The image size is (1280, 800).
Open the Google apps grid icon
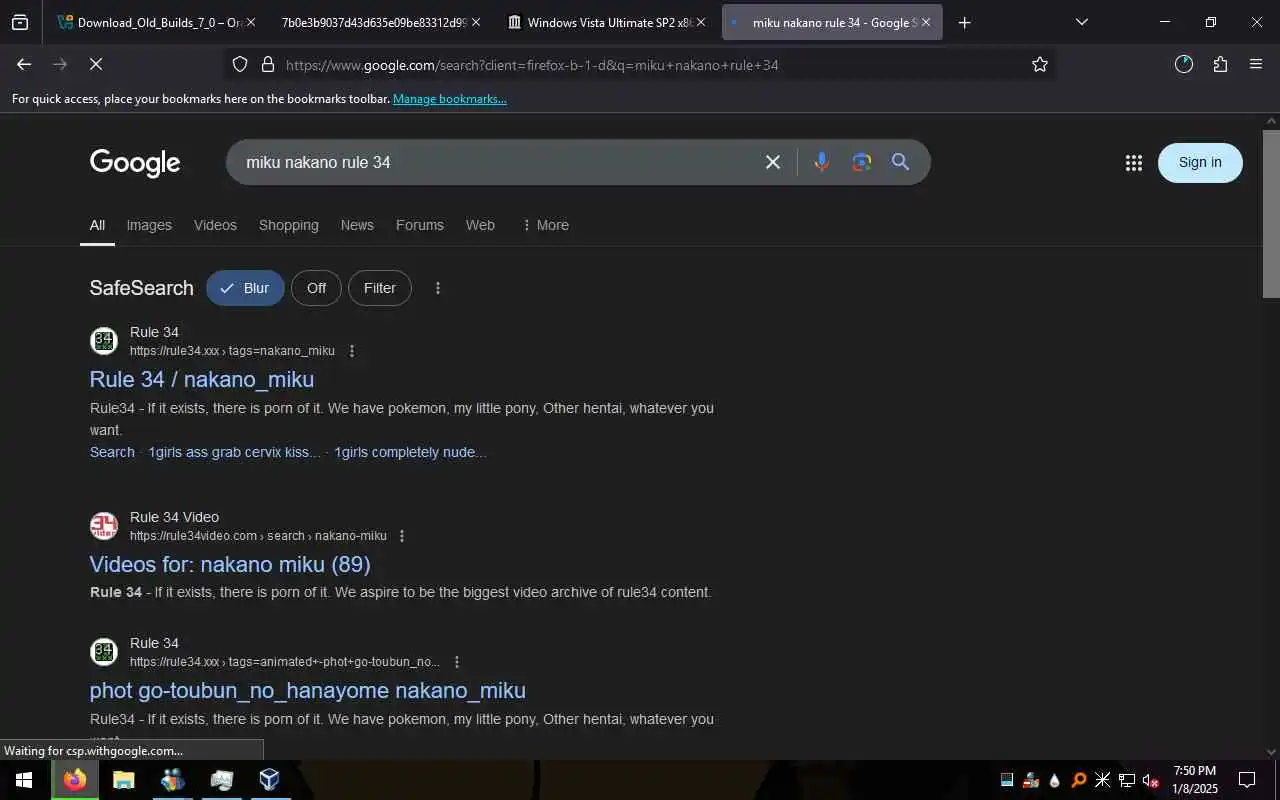(1133, 163)
